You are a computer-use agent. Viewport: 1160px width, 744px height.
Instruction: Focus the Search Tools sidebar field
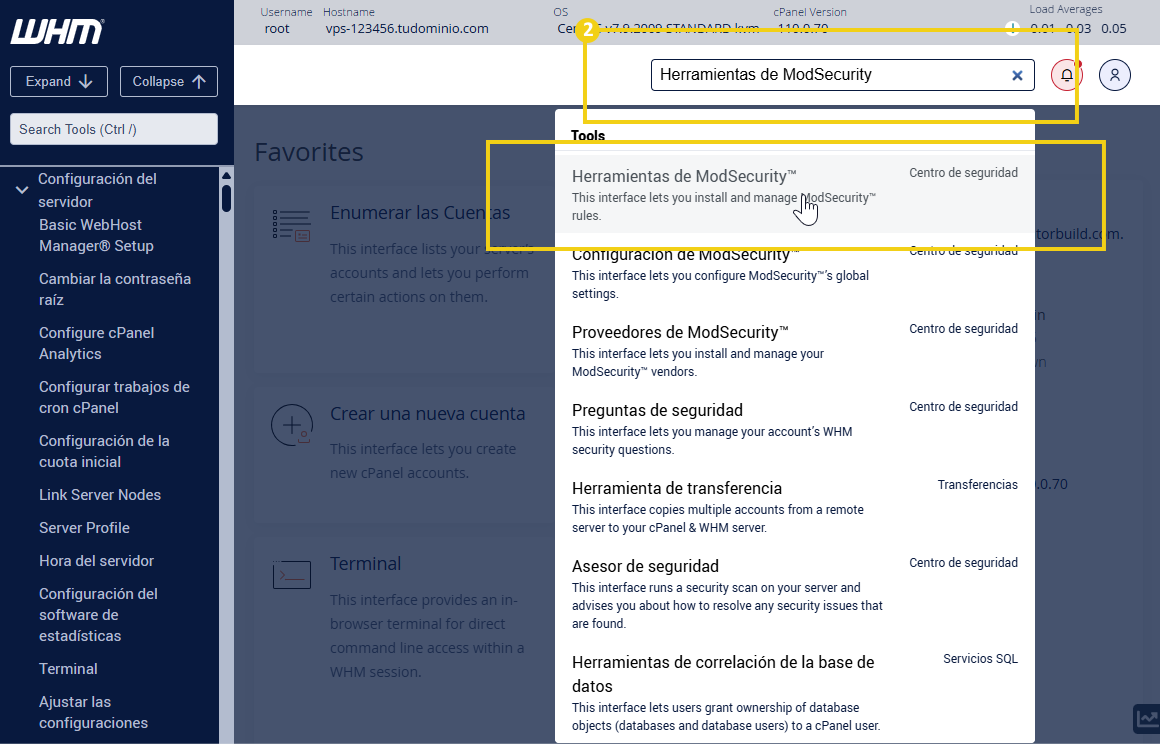[x=114, y=129]
